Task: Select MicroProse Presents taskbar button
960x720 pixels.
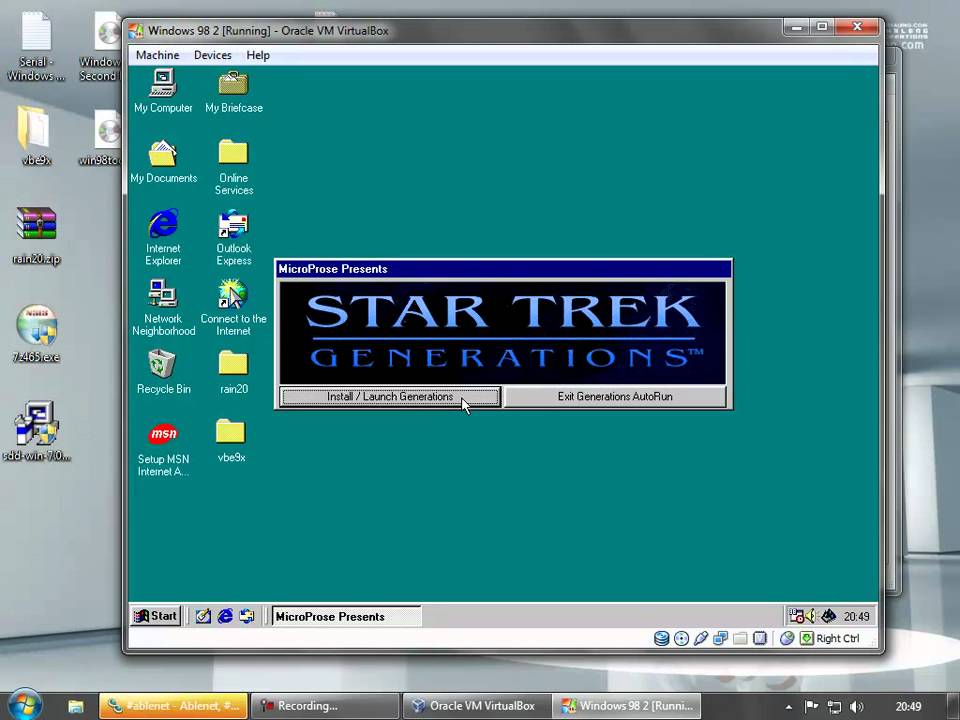Action: point(346,617)
